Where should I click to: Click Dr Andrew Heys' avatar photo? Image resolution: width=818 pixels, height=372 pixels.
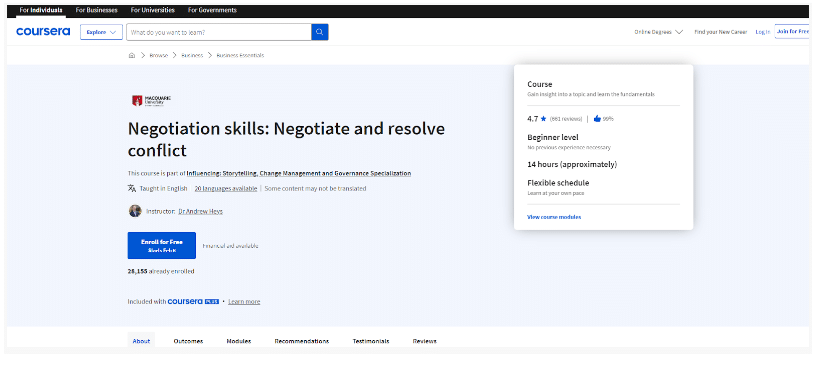tap(135, 211)
